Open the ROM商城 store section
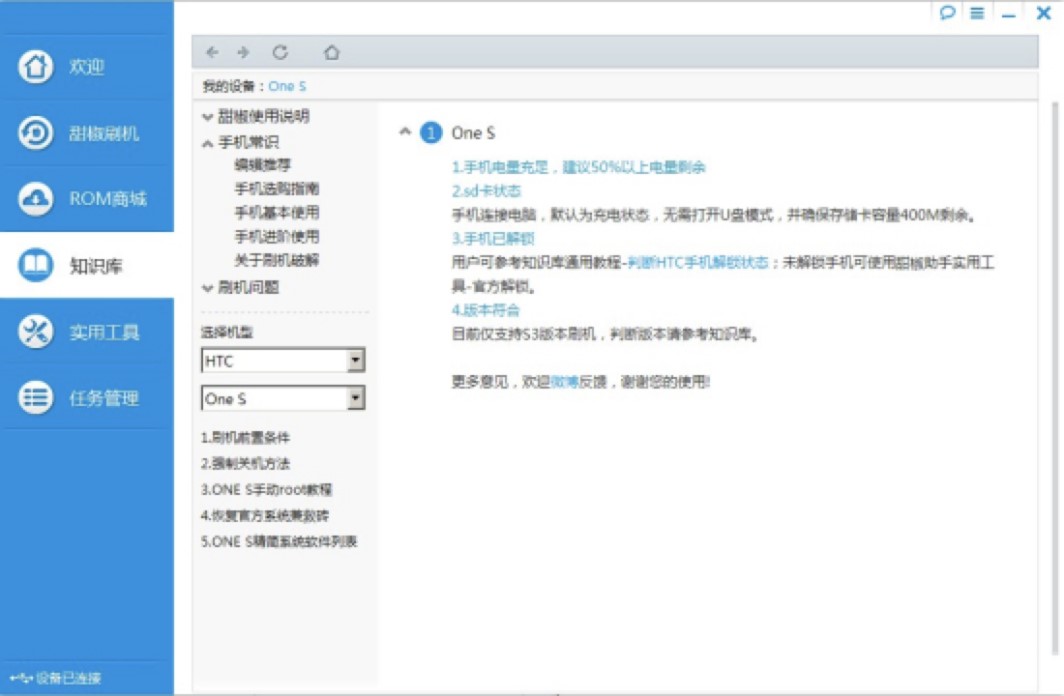The height and width of the screenshot is (696, 1064). pyautogui.click(x=87, y=199)
